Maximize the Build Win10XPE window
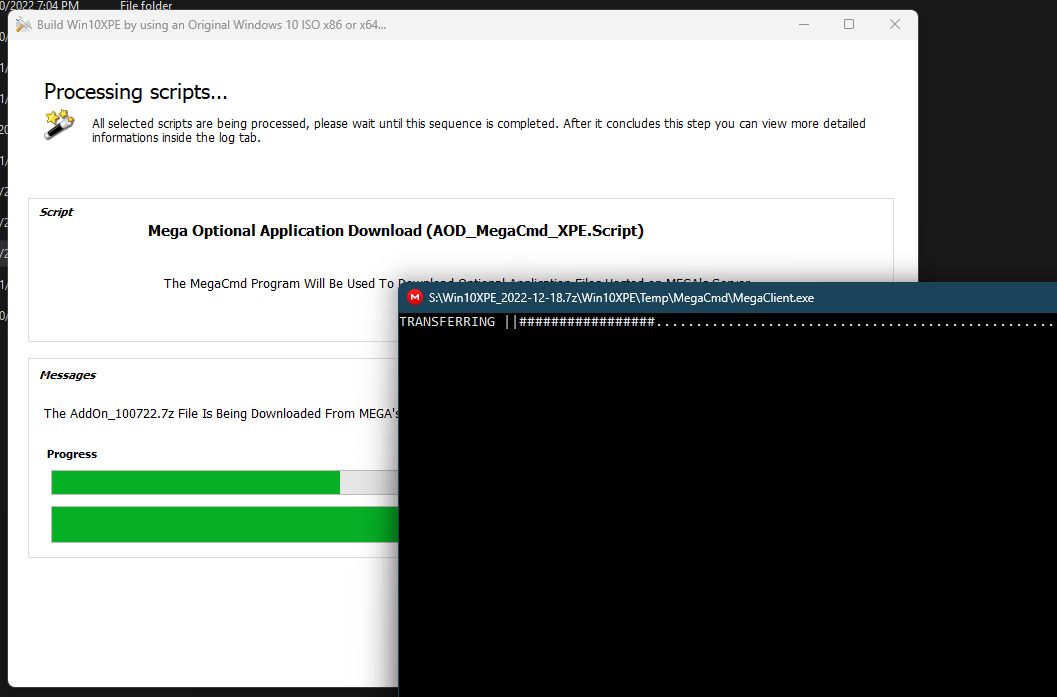This screenshot has height=697, width=1057. point(849,24)
